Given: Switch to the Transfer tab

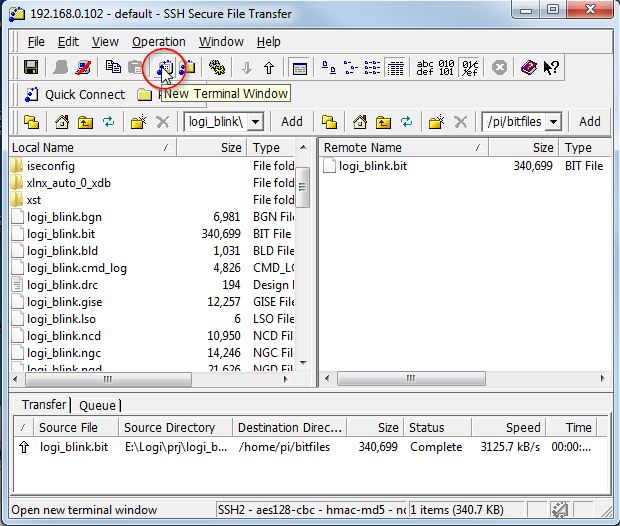Looking at the screenshot, I should (x=43, y=405).
